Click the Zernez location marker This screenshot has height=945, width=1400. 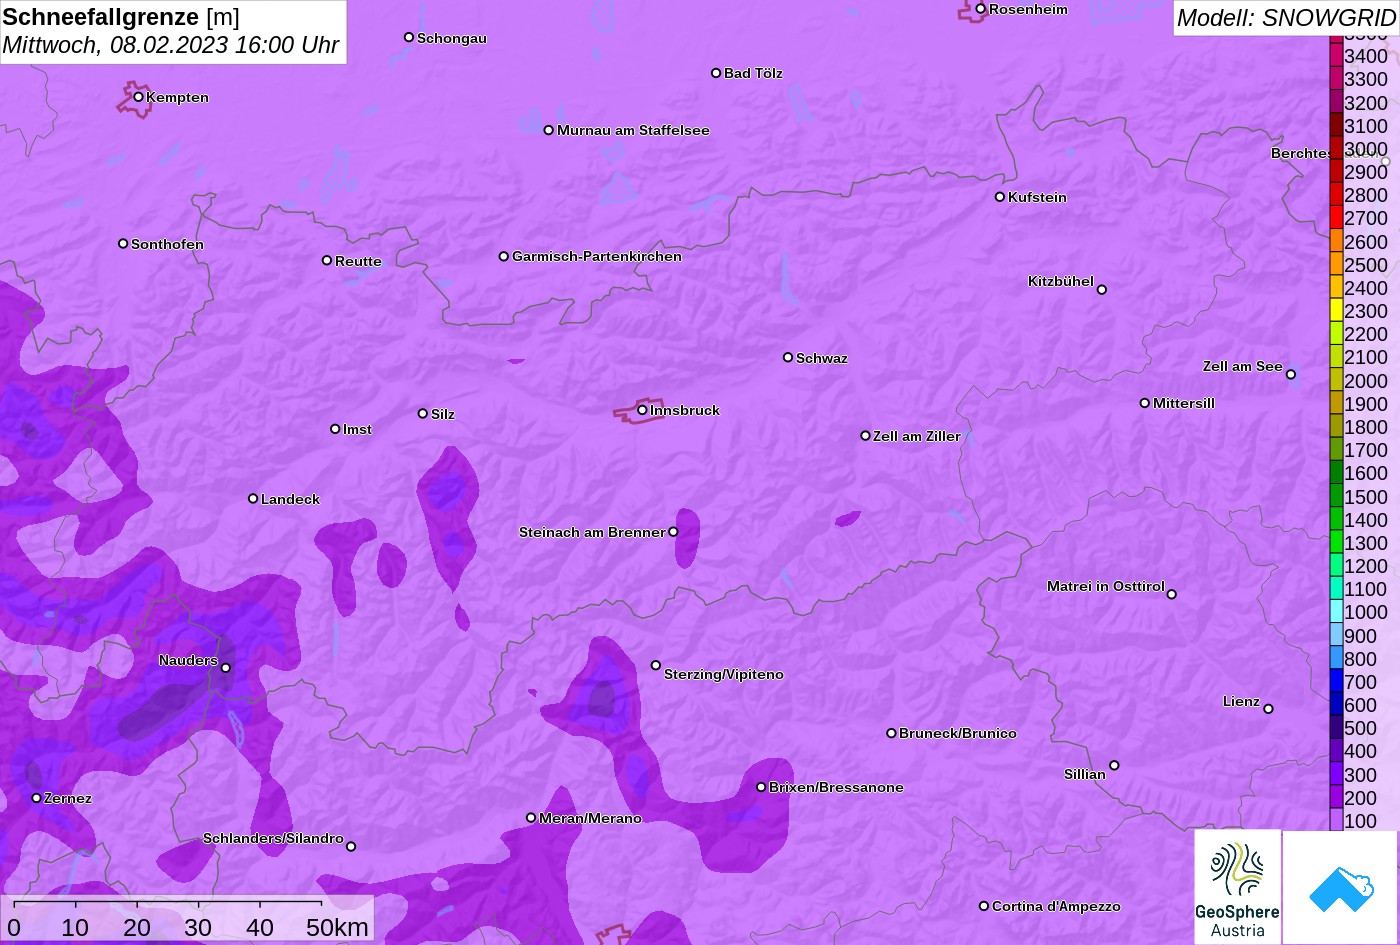(36, 798)
